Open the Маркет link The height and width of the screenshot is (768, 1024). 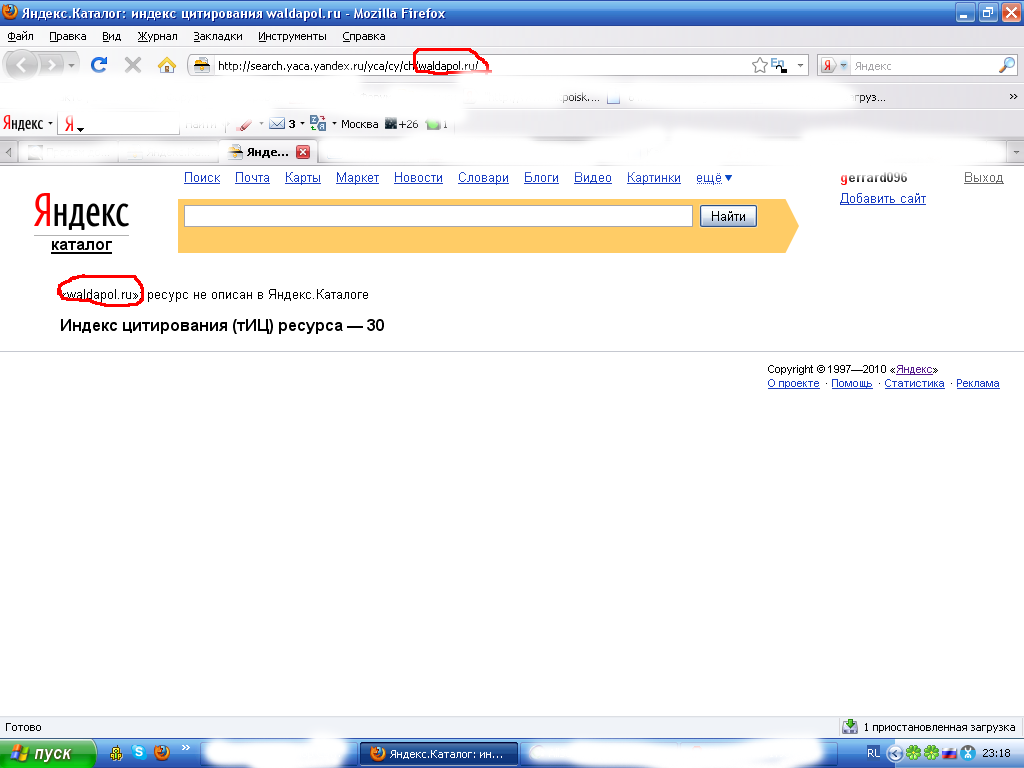(357, 178)
